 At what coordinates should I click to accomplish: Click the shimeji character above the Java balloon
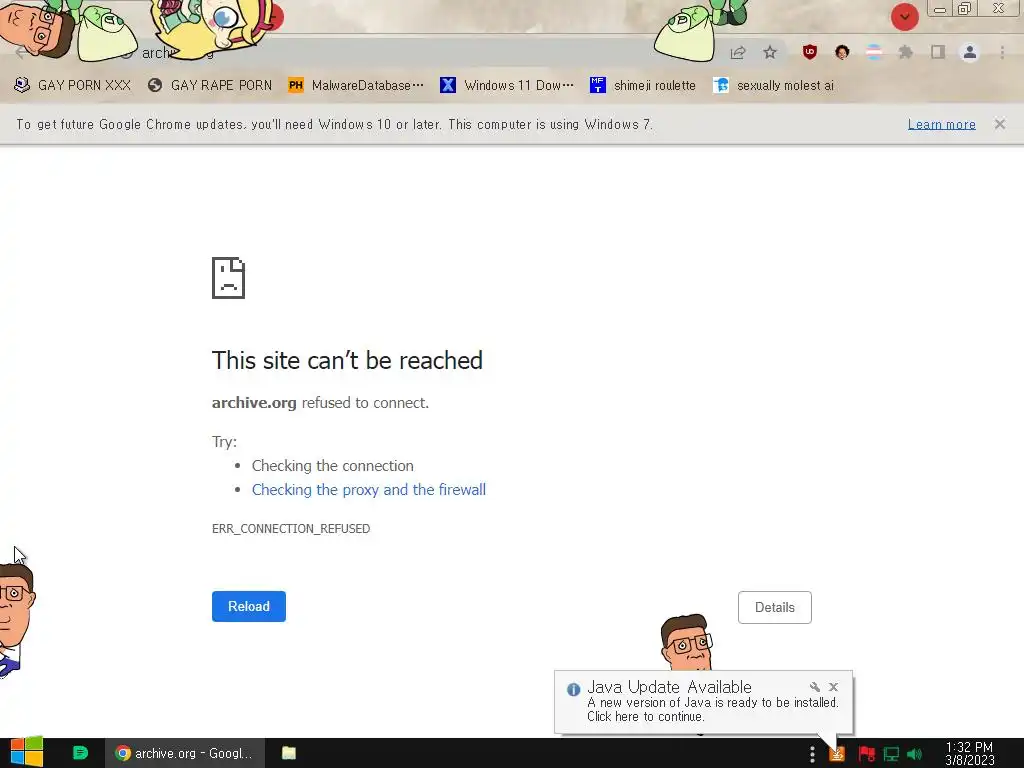coord(686,641)
